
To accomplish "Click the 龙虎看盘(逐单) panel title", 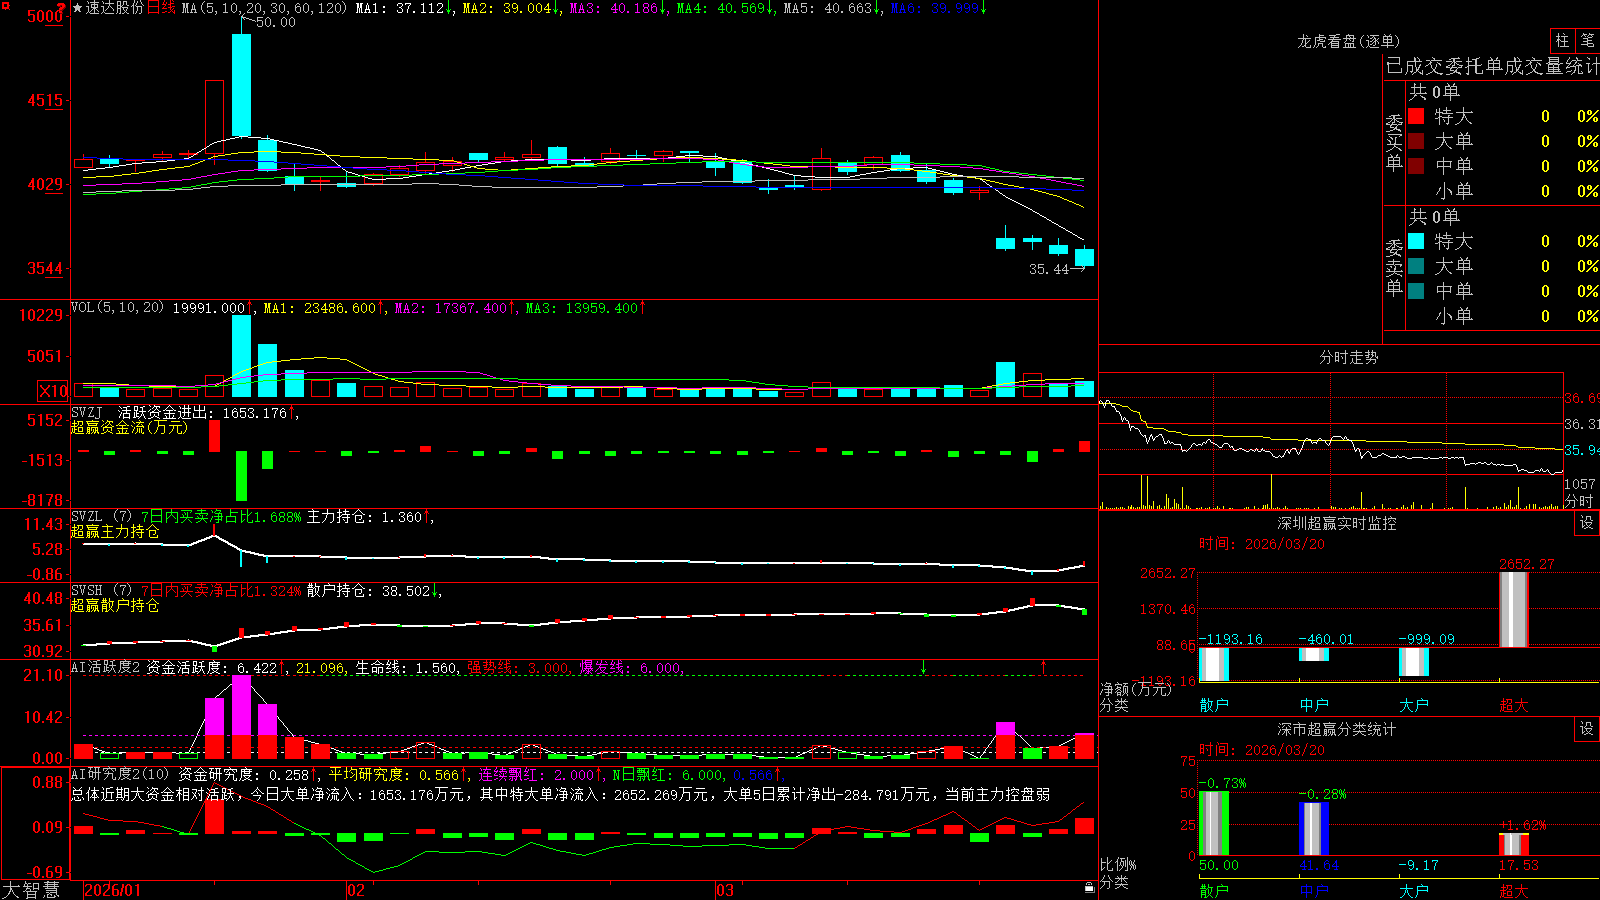I will pyautogui.click(x=1348, y=41).
